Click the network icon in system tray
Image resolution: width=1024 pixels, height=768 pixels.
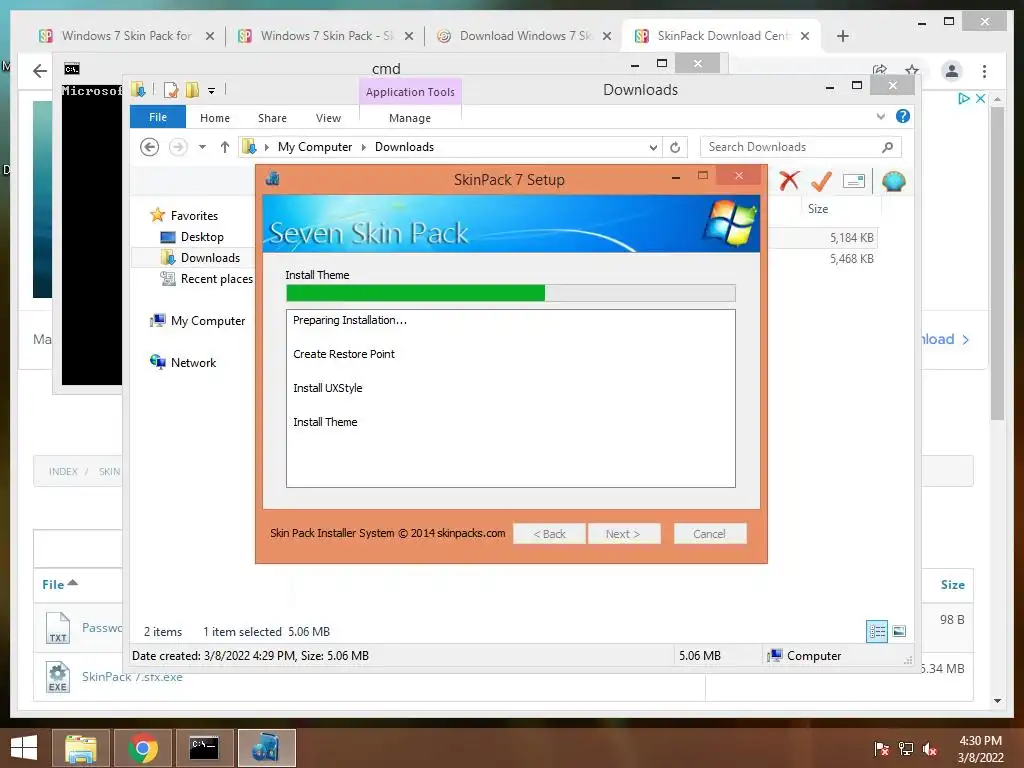click(906, 749)
